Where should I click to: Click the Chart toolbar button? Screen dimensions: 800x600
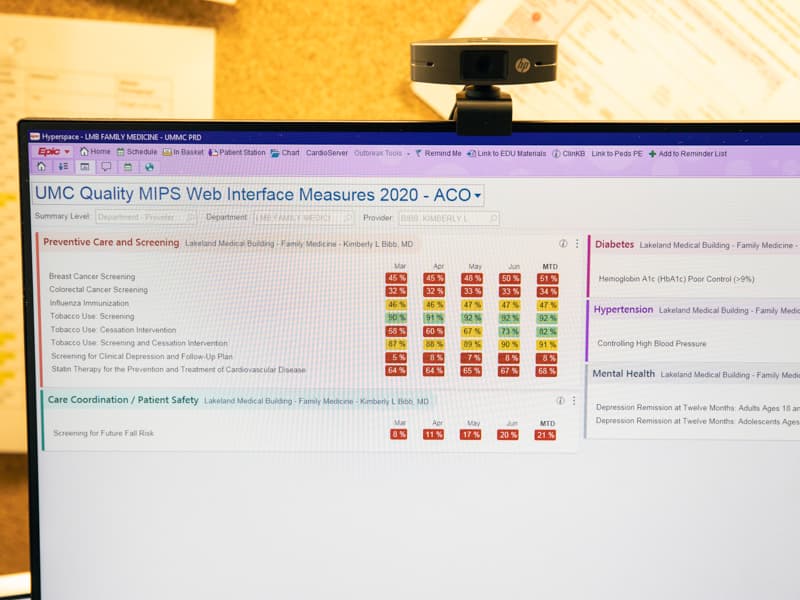click(285, 153)
